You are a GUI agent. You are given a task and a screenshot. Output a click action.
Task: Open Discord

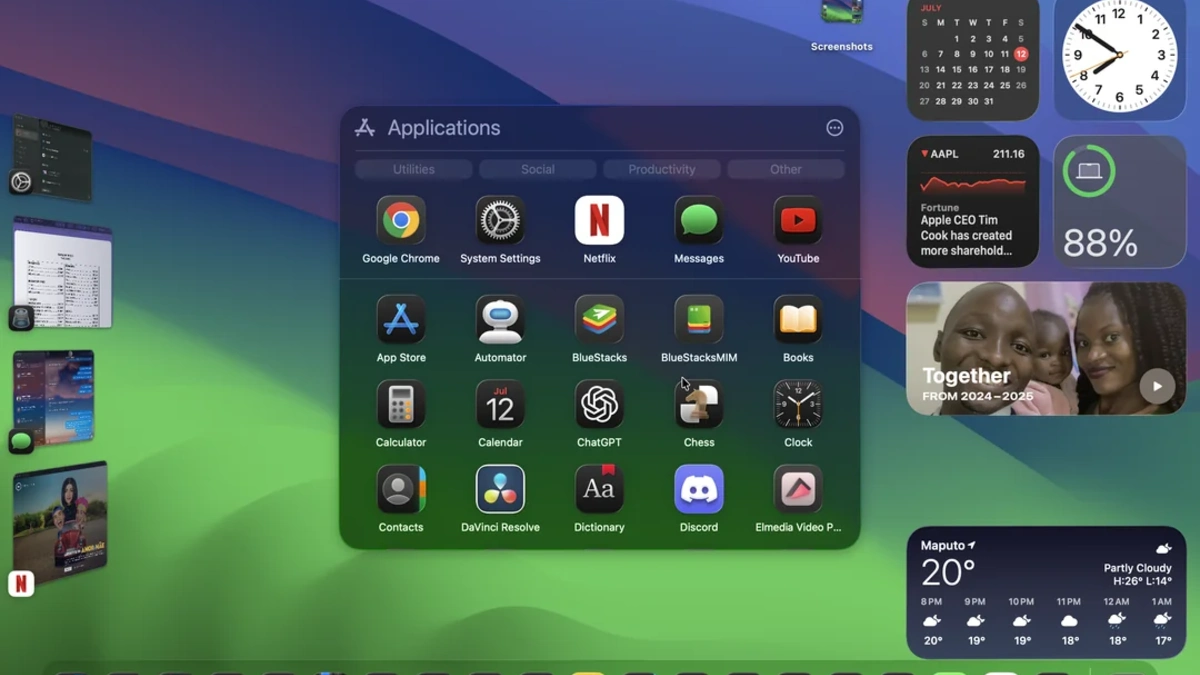point(698,489)
